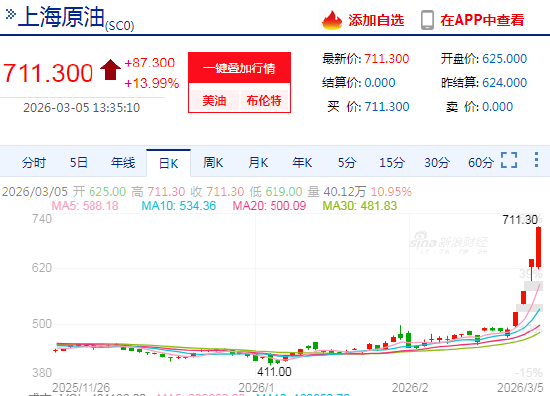Viewport: 550px width, 396px height.
Task: Click the 740 y-axis label
Action: pyautogui.click(x=42, y=219)
